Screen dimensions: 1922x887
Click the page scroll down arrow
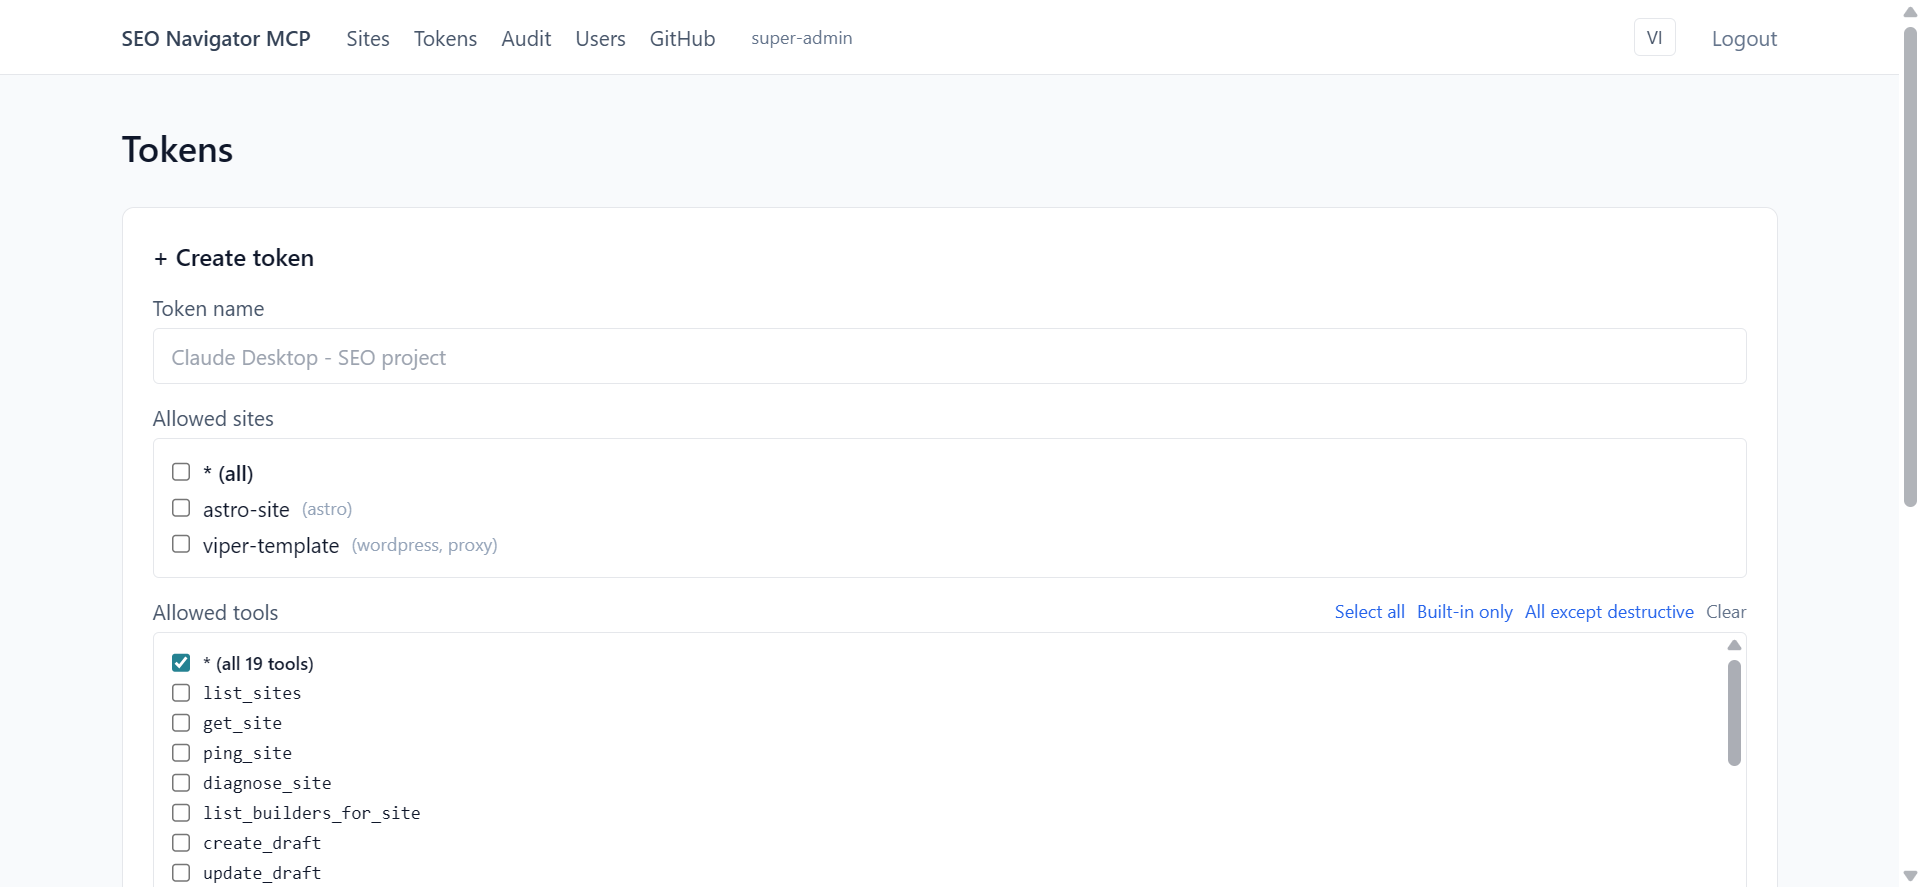1910,876
